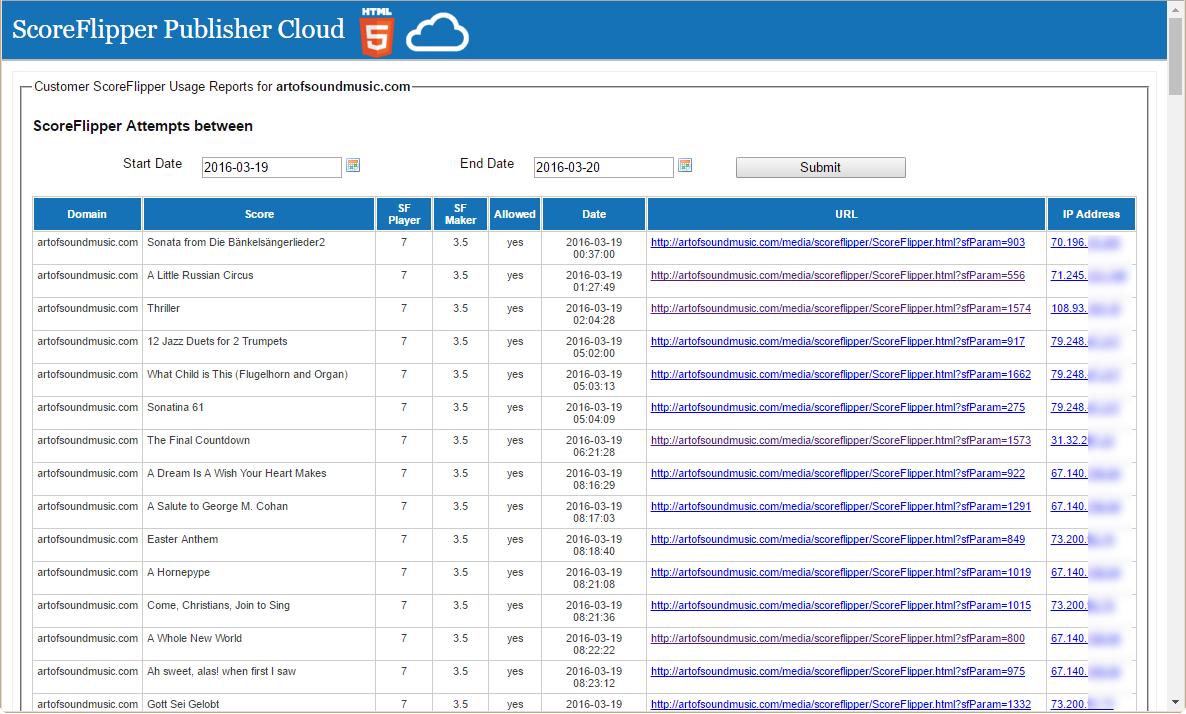Select the score title "Sonatina 61"
The height and width of the screenshot is (714, 1186).
(x=175, y=408)
